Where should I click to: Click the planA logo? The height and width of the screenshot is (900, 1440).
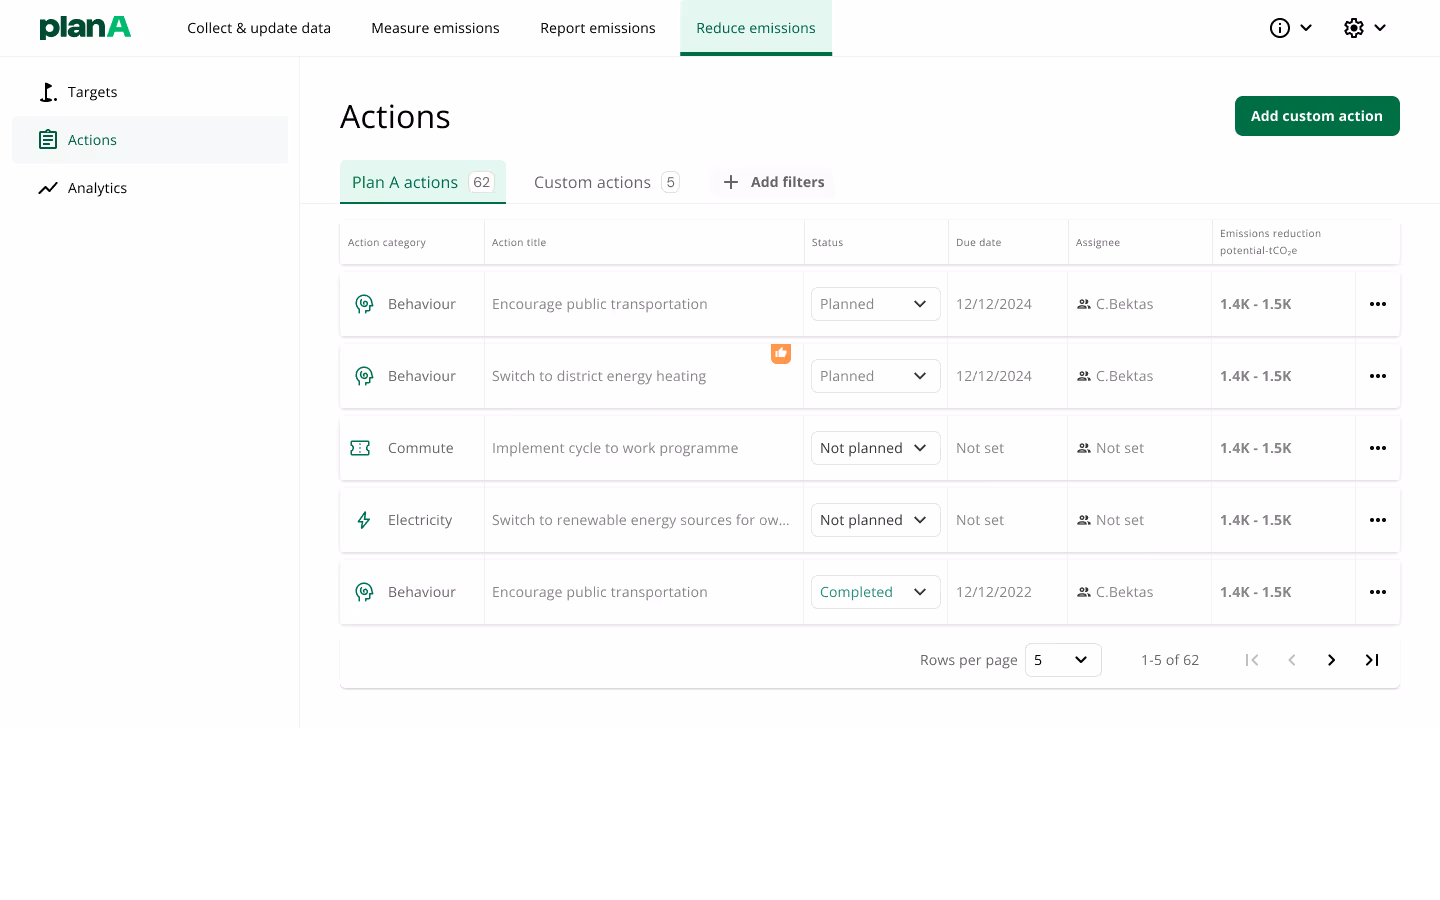(85, 27)
